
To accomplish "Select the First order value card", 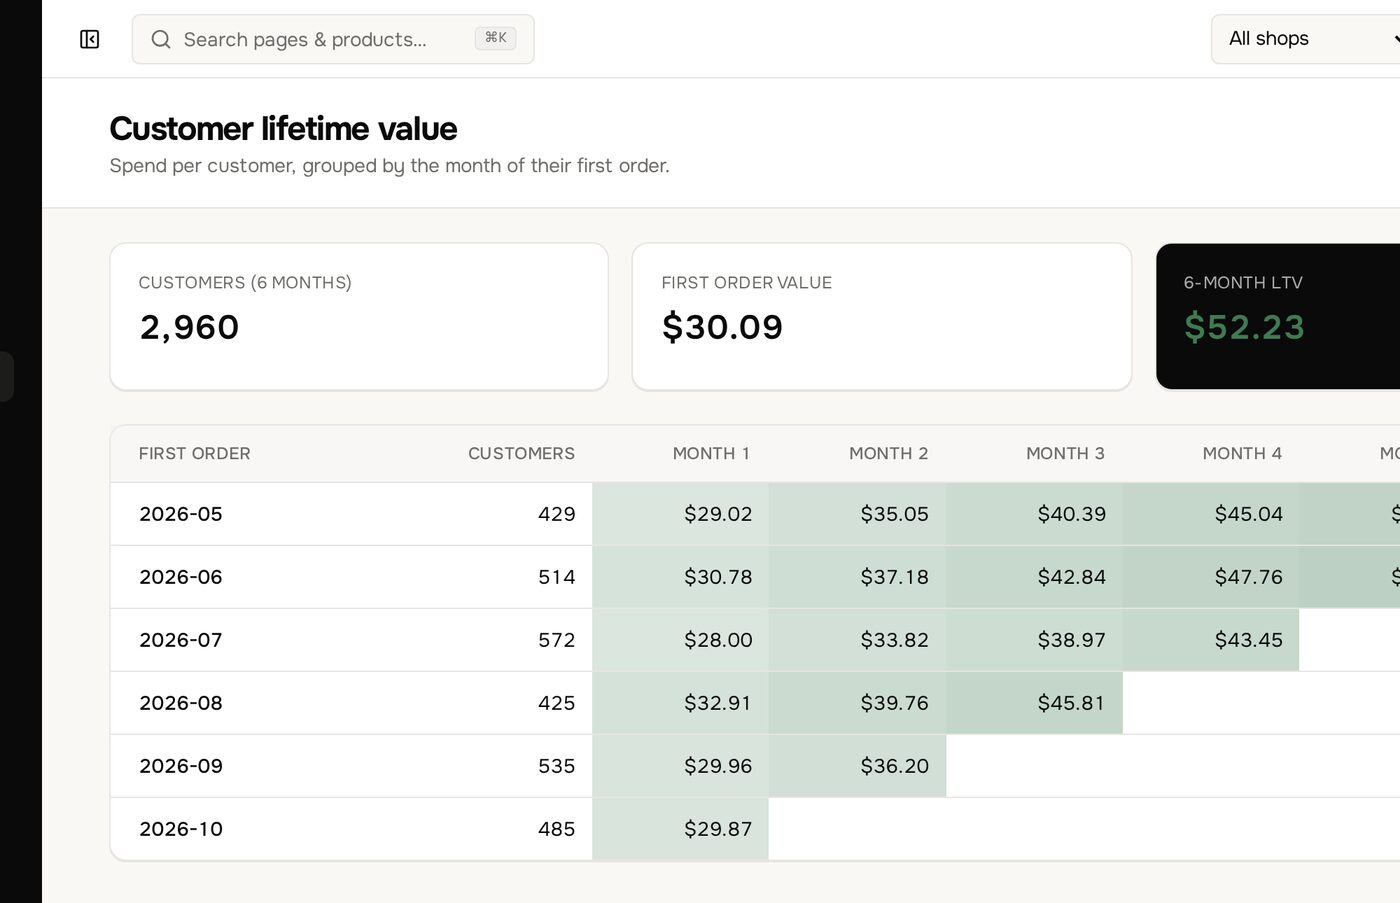I will pos(882,316).
